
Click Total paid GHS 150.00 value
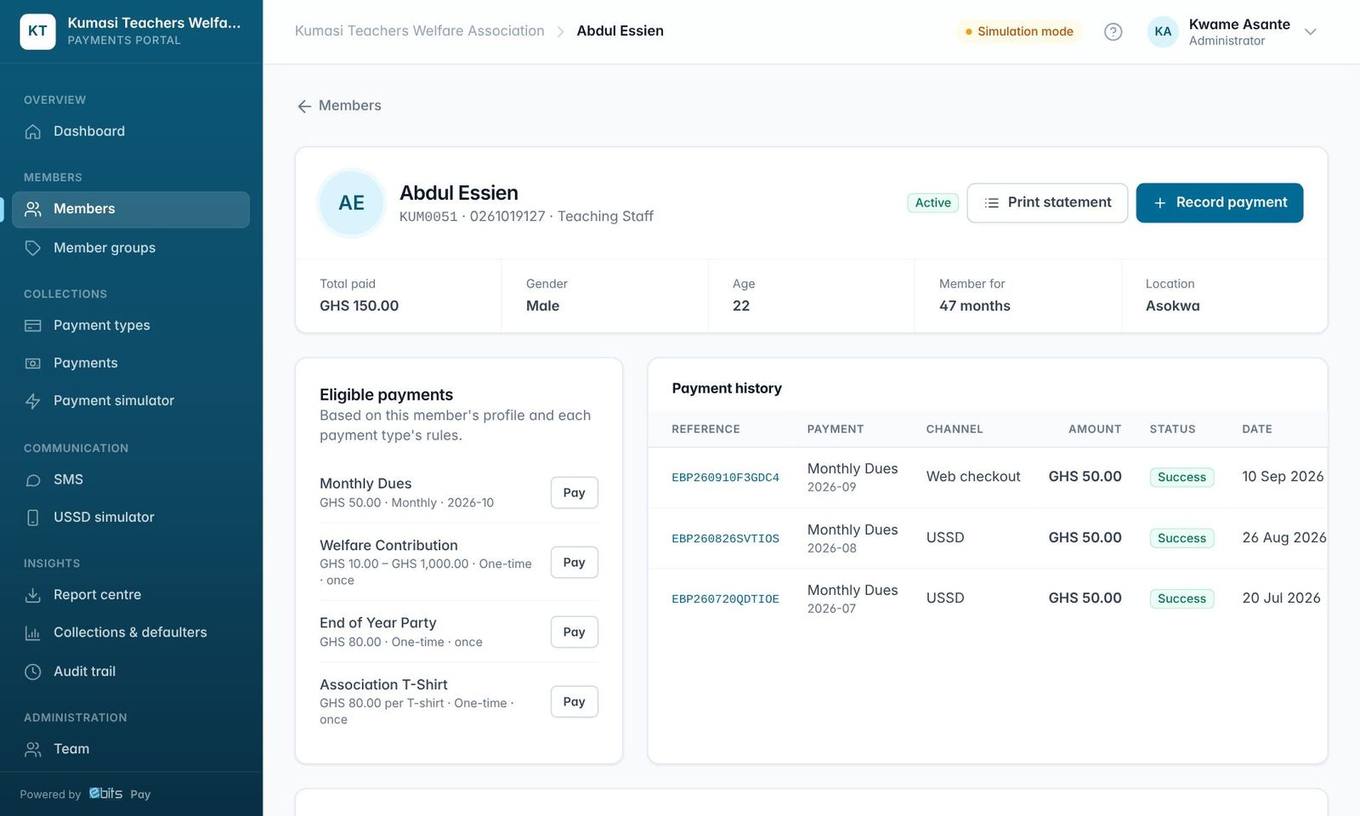point(359,306)
